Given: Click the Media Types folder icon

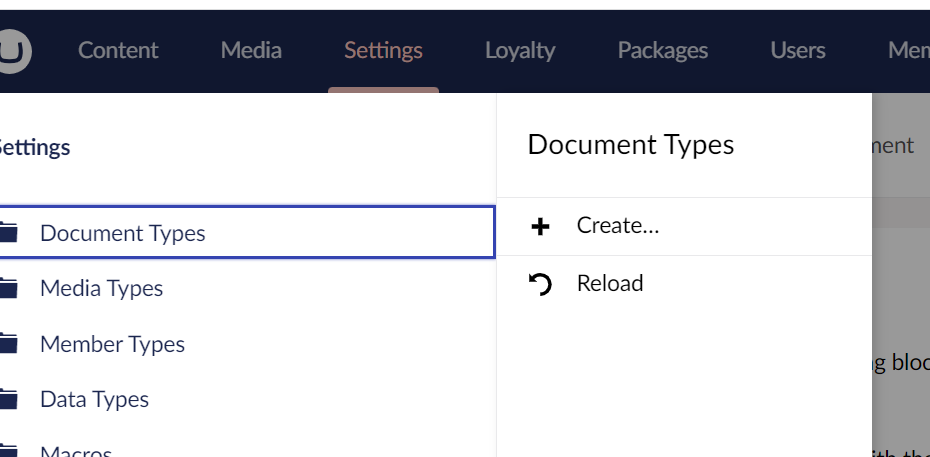Looking at the screenshot, I should click(x=8, y=289).
